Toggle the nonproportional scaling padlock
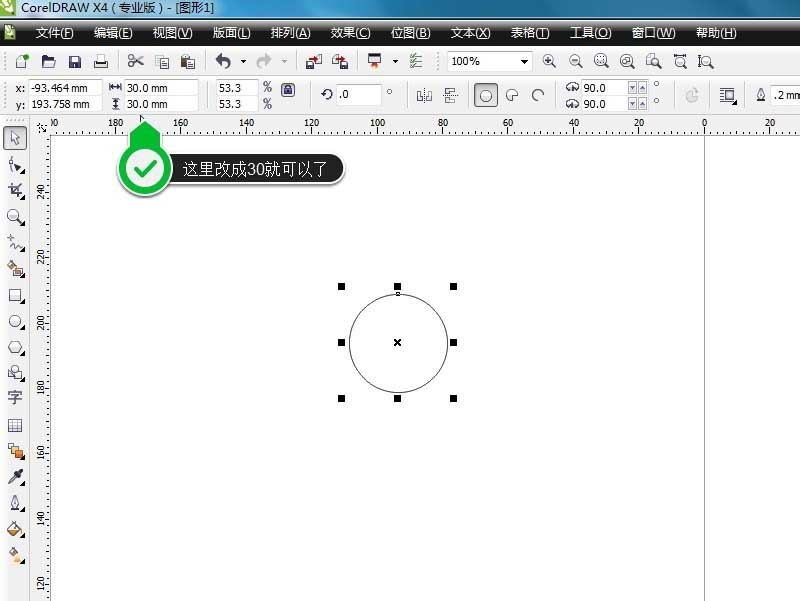This screenshot has width=800, height=601. (286, 88)
